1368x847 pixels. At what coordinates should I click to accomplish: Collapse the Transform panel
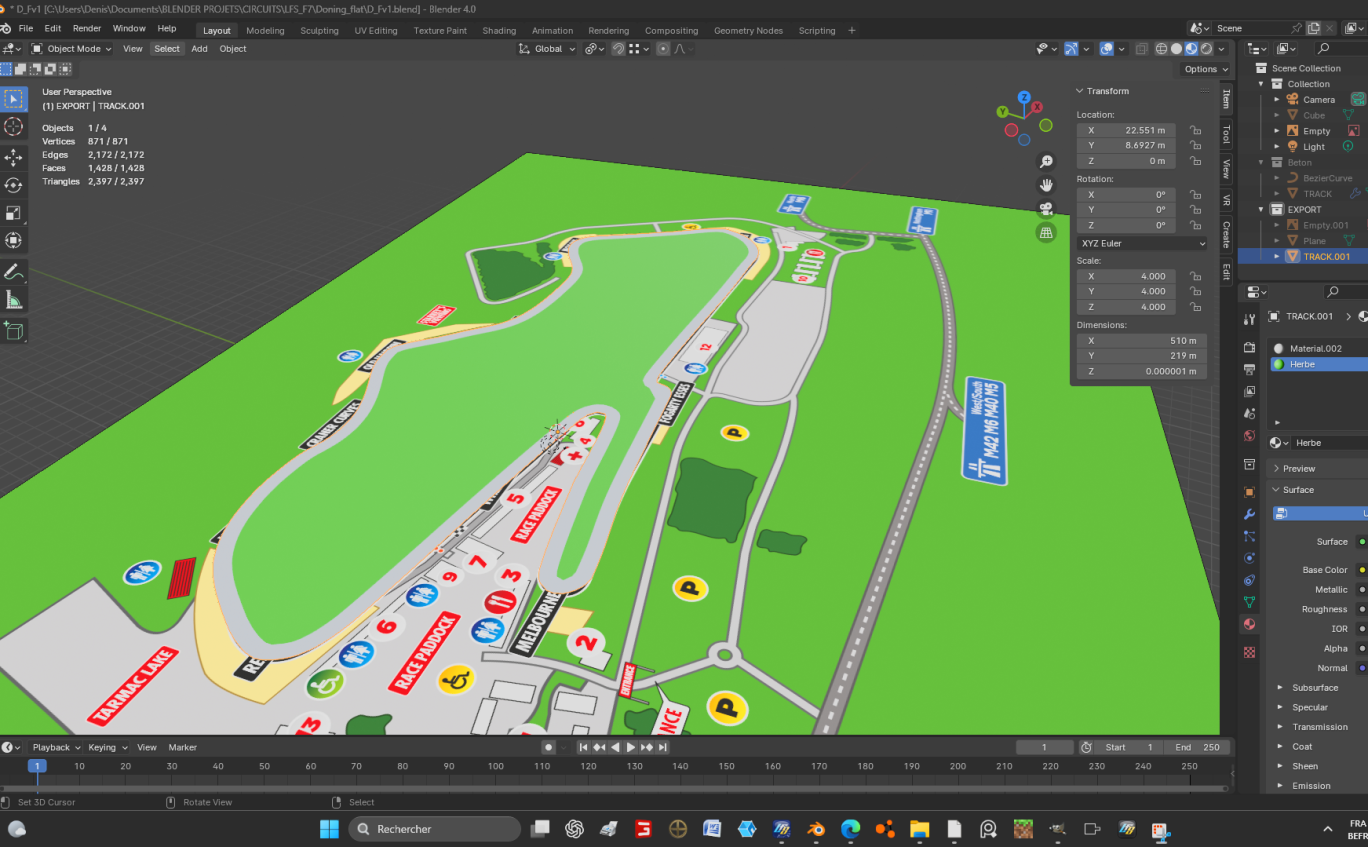point(1080,91)
